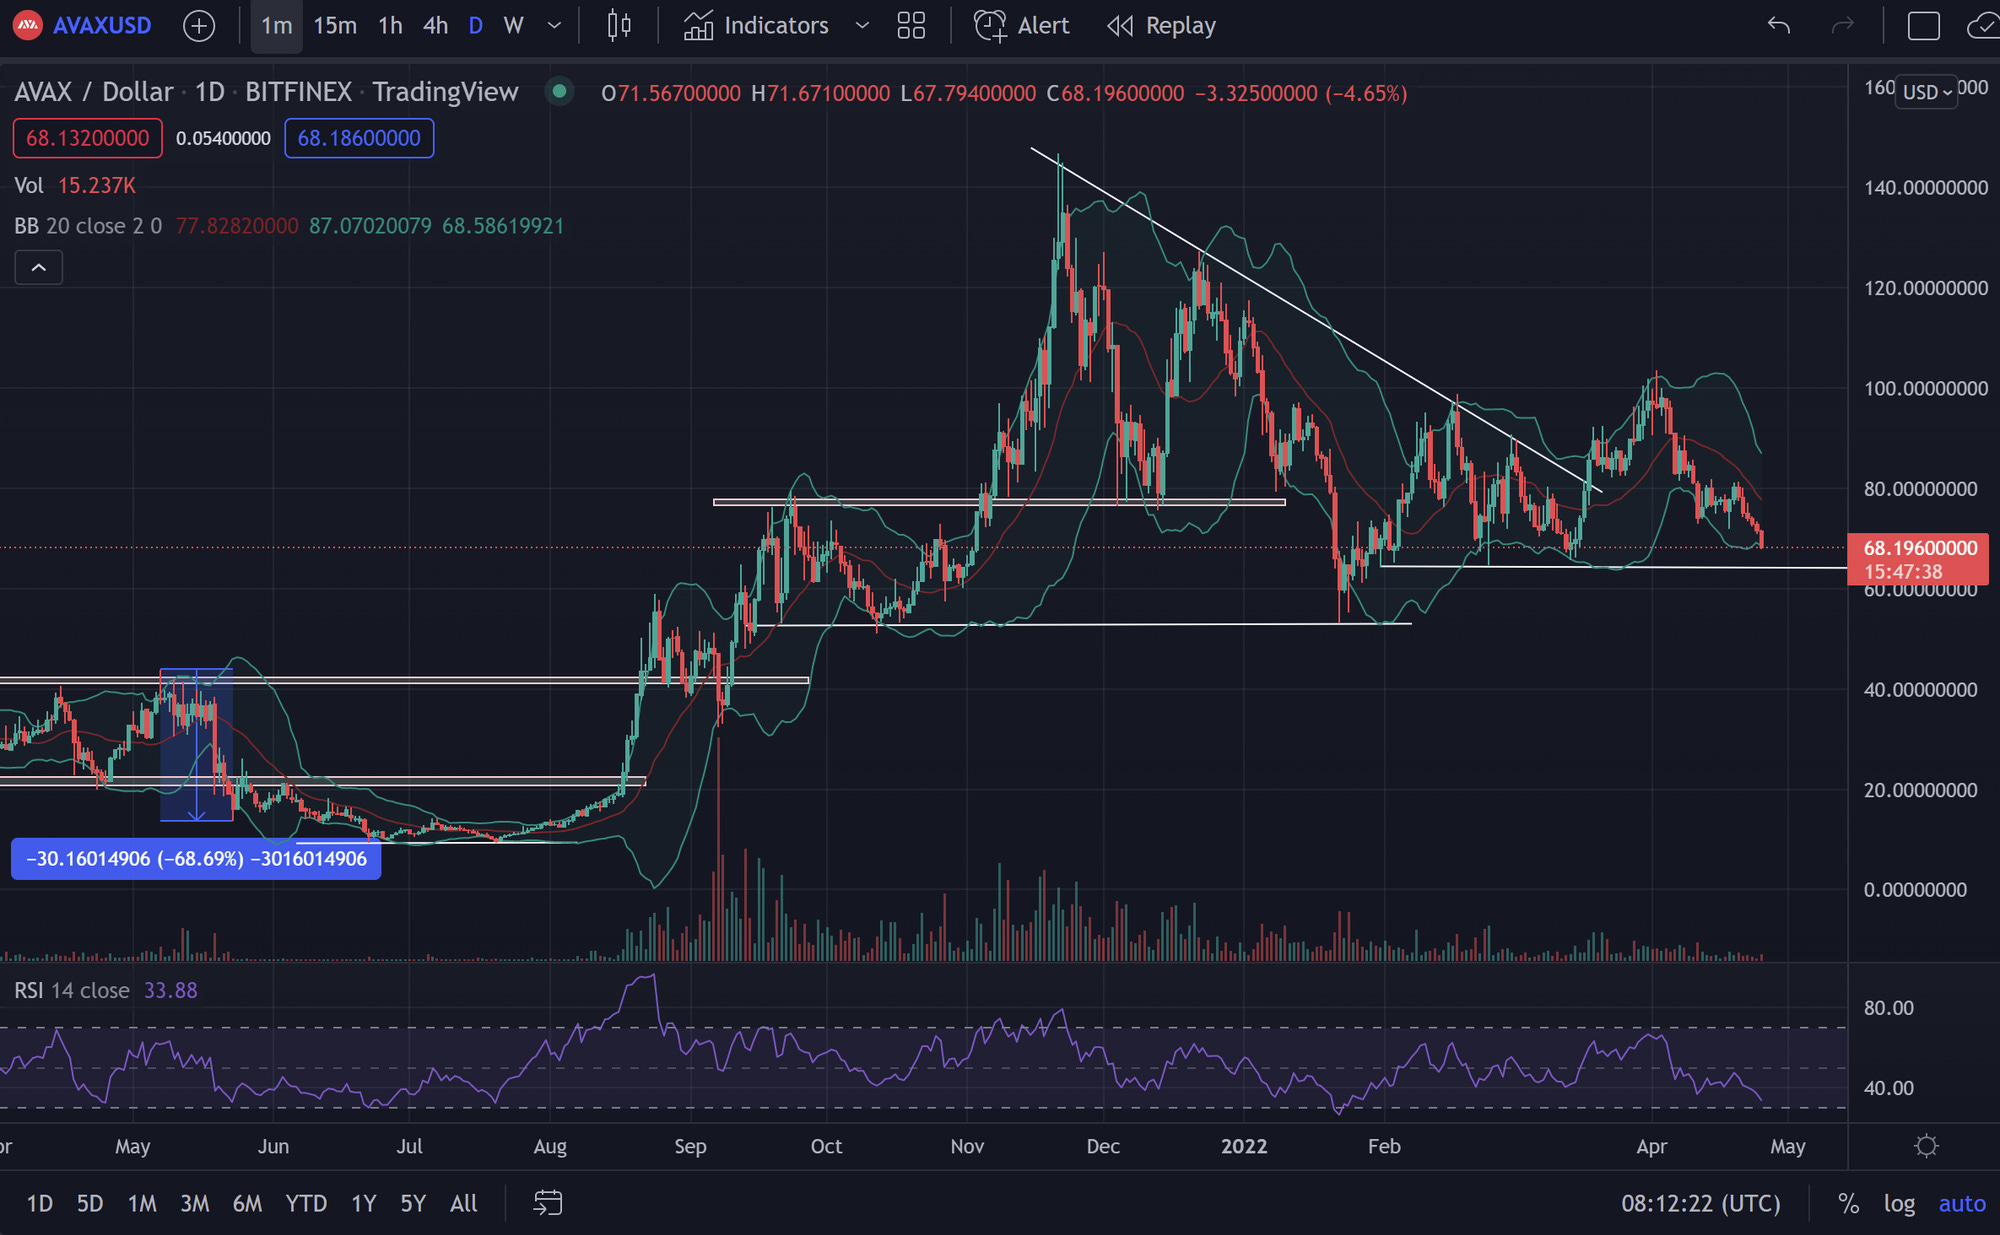The height and width of the screenshot is (1235, 2000).
Task: Create a new Alert
Action: pos(1022,26)
